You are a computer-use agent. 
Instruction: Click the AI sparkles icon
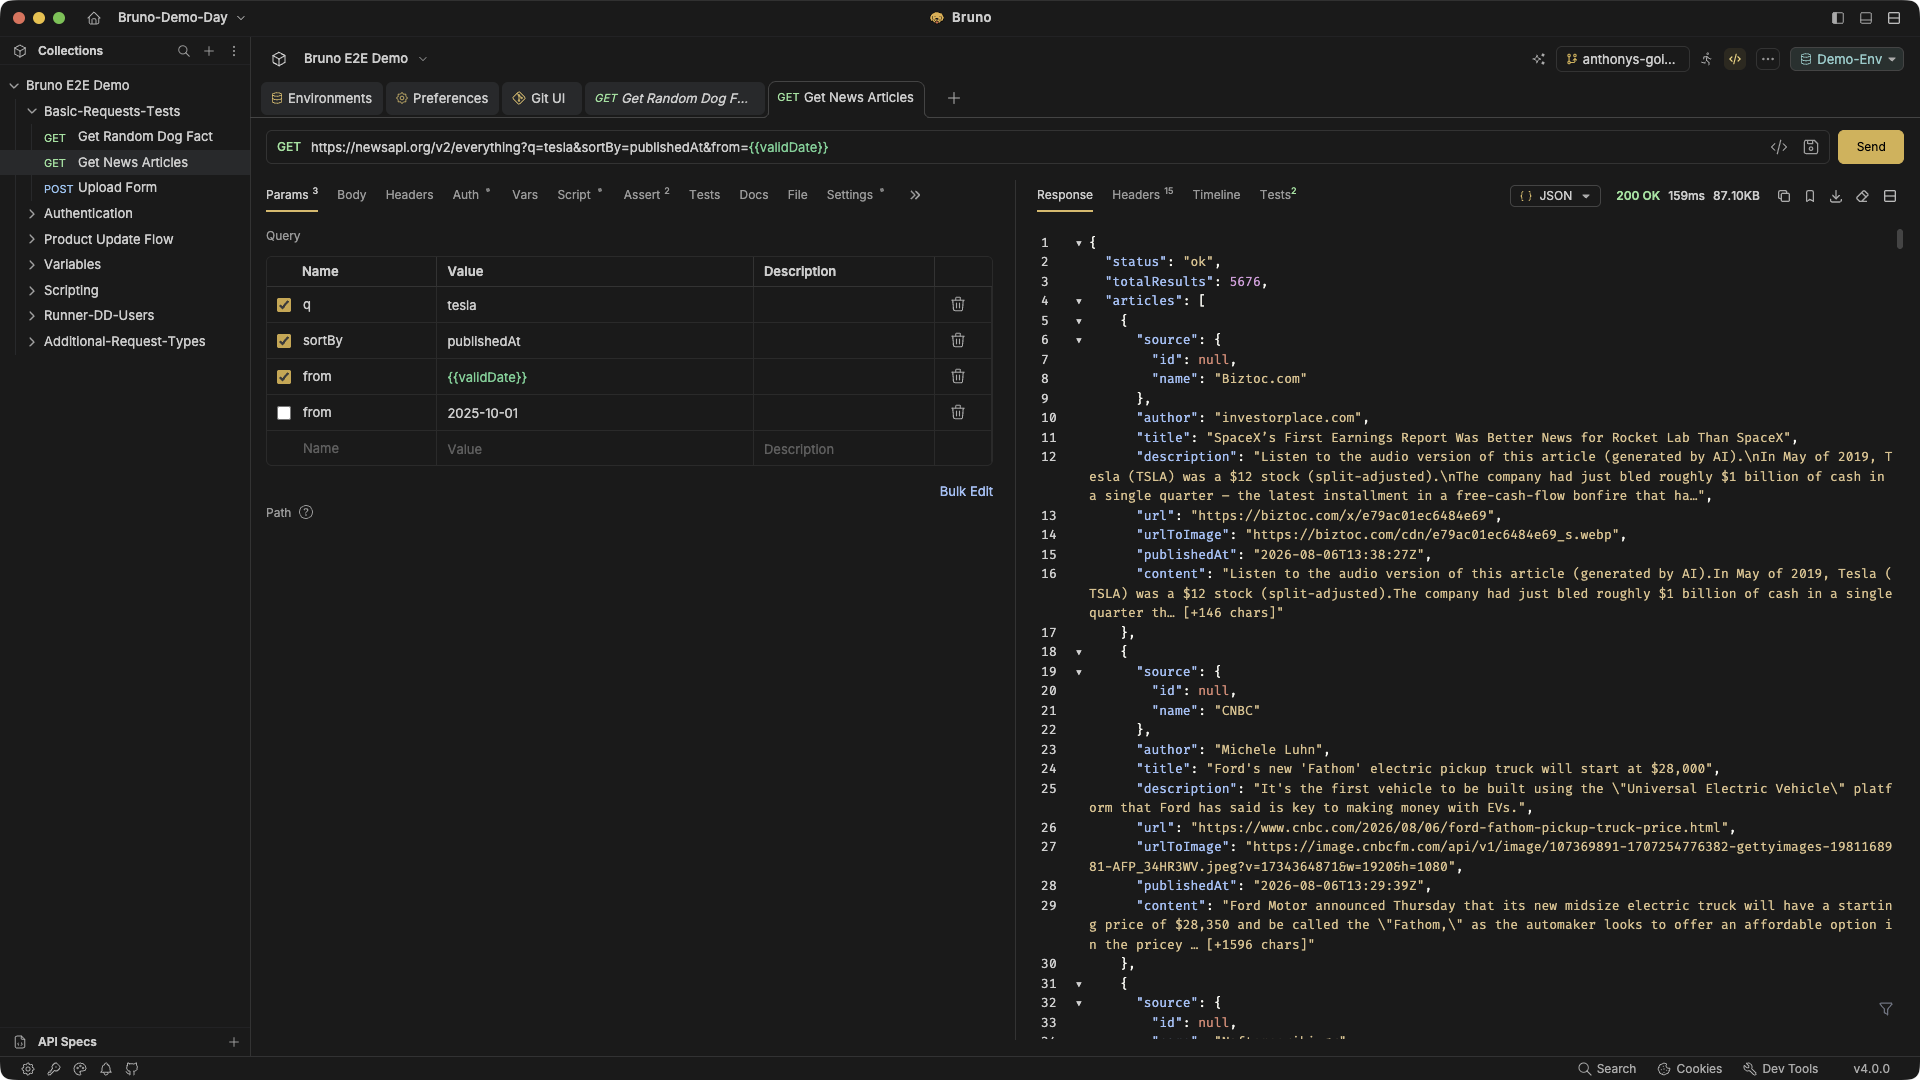point(1539,59)
